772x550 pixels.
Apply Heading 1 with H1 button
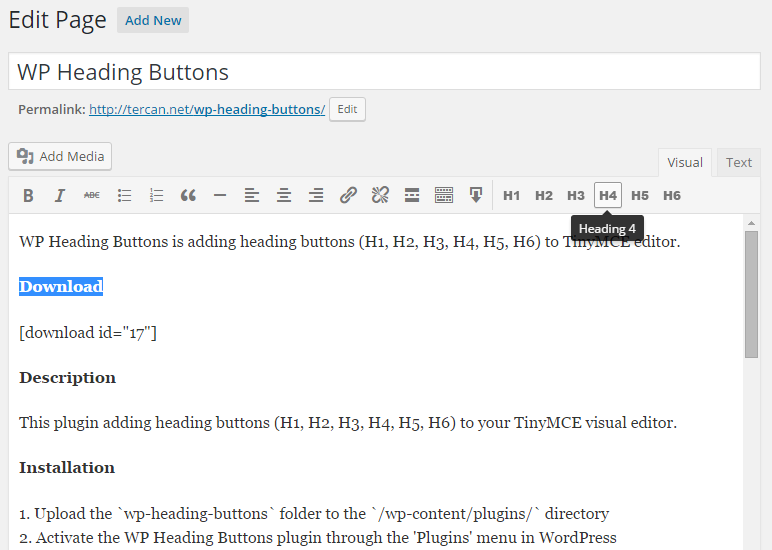pos(512,195)
